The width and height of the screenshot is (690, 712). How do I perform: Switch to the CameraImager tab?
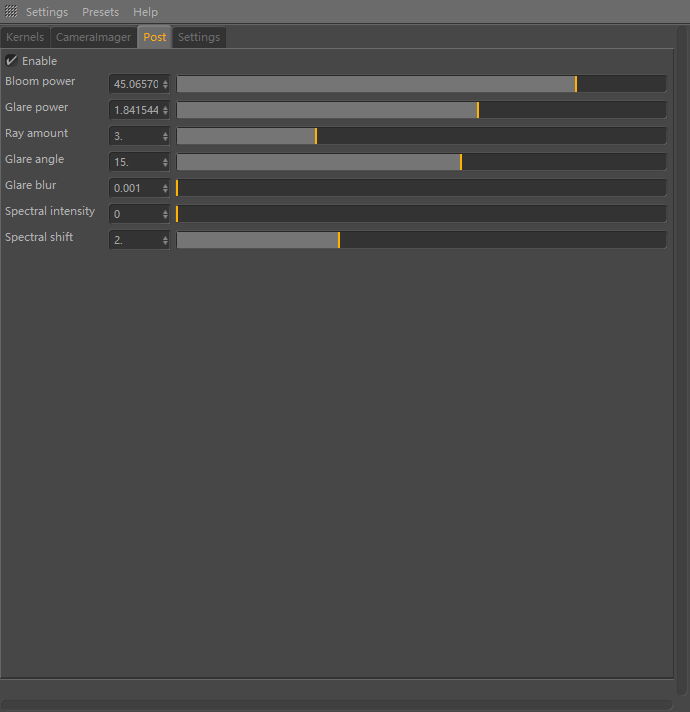[x=94, y=37]
